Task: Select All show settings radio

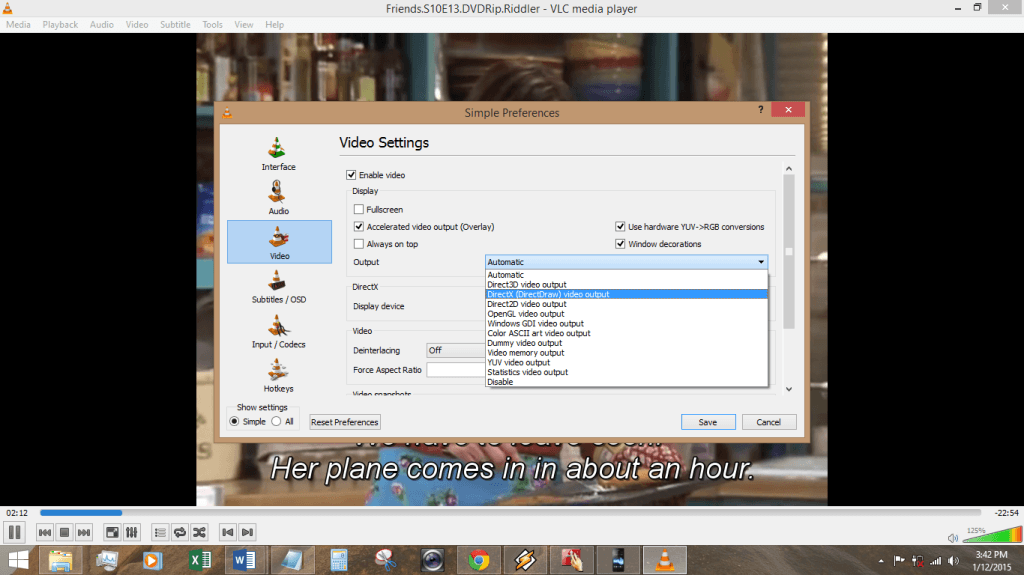Action: pyautogui.click(x=276, y=421)
